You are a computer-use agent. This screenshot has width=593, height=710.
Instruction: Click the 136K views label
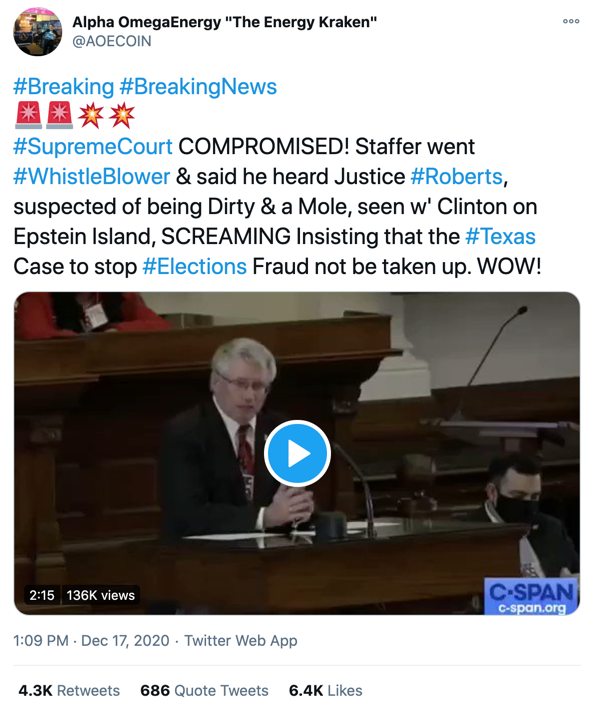100,595
